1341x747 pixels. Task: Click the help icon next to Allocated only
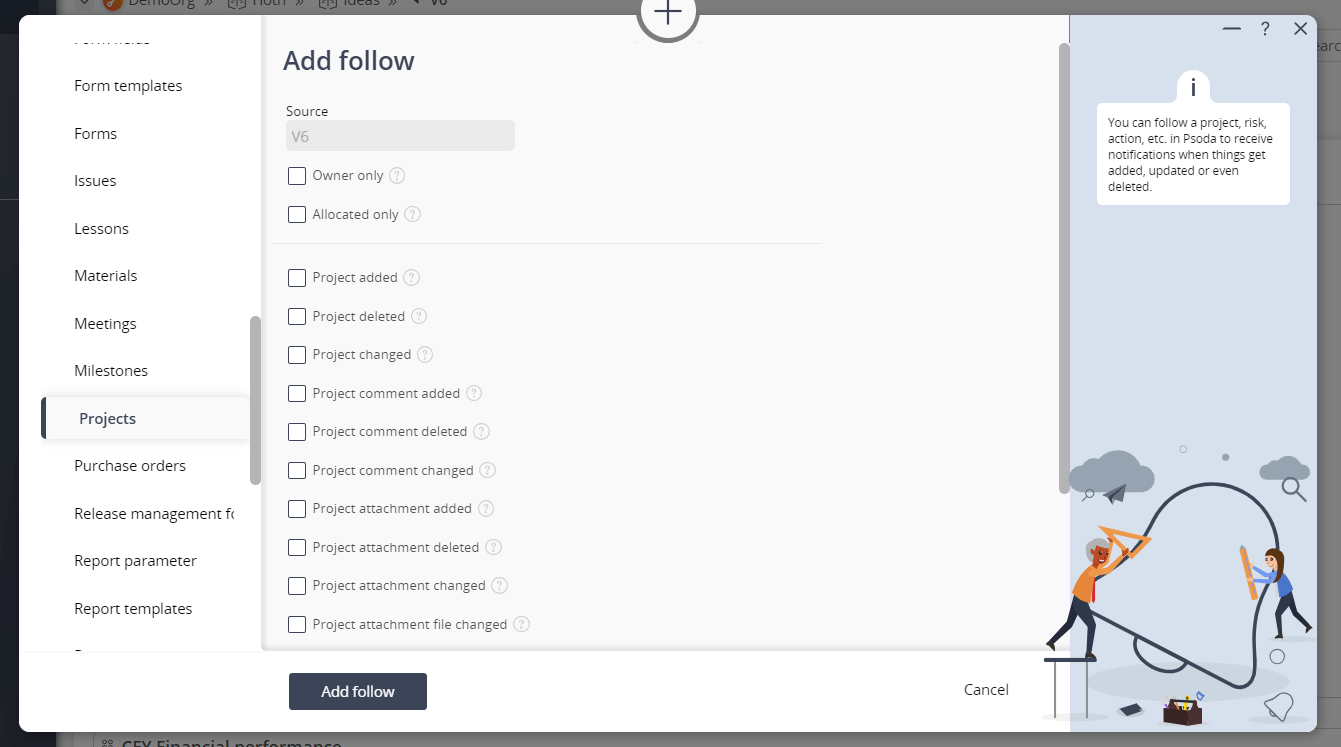412,214
